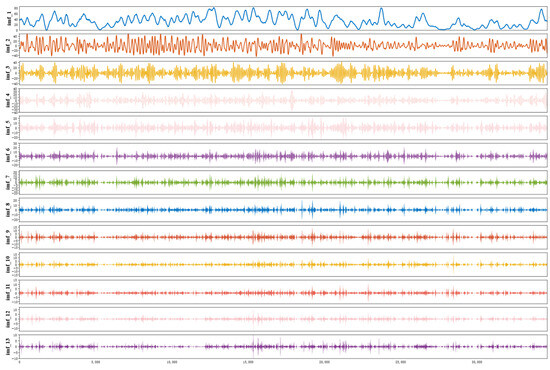
Task: Click the imf_1 axis label
Action: (x=9, y=18)
